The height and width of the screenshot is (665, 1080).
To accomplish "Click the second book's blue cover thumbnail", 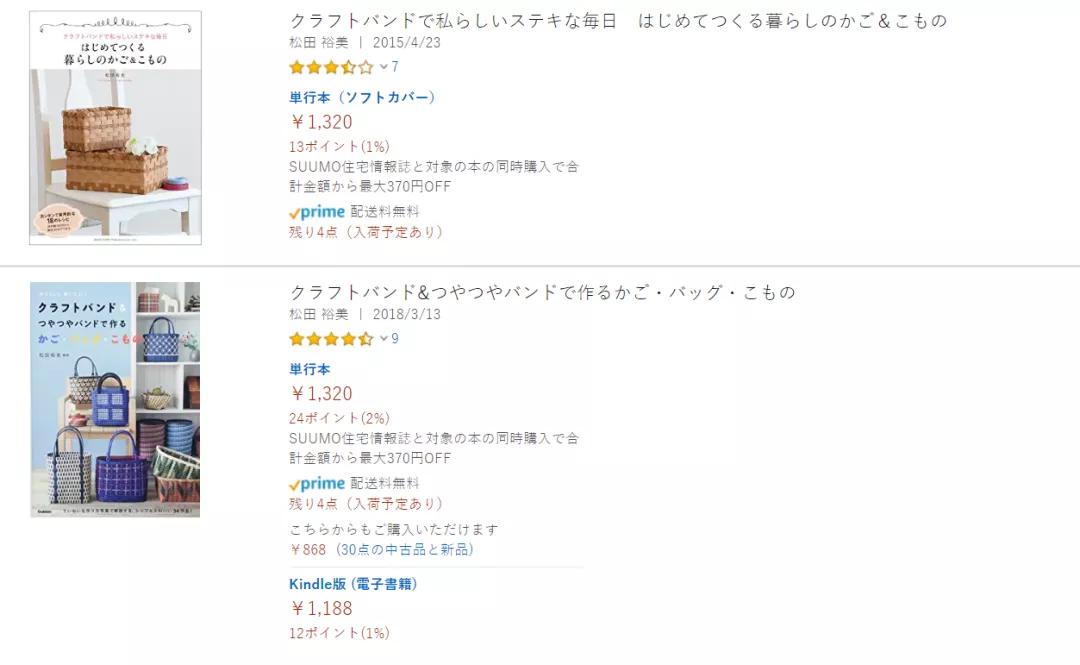I will (115, 399).
